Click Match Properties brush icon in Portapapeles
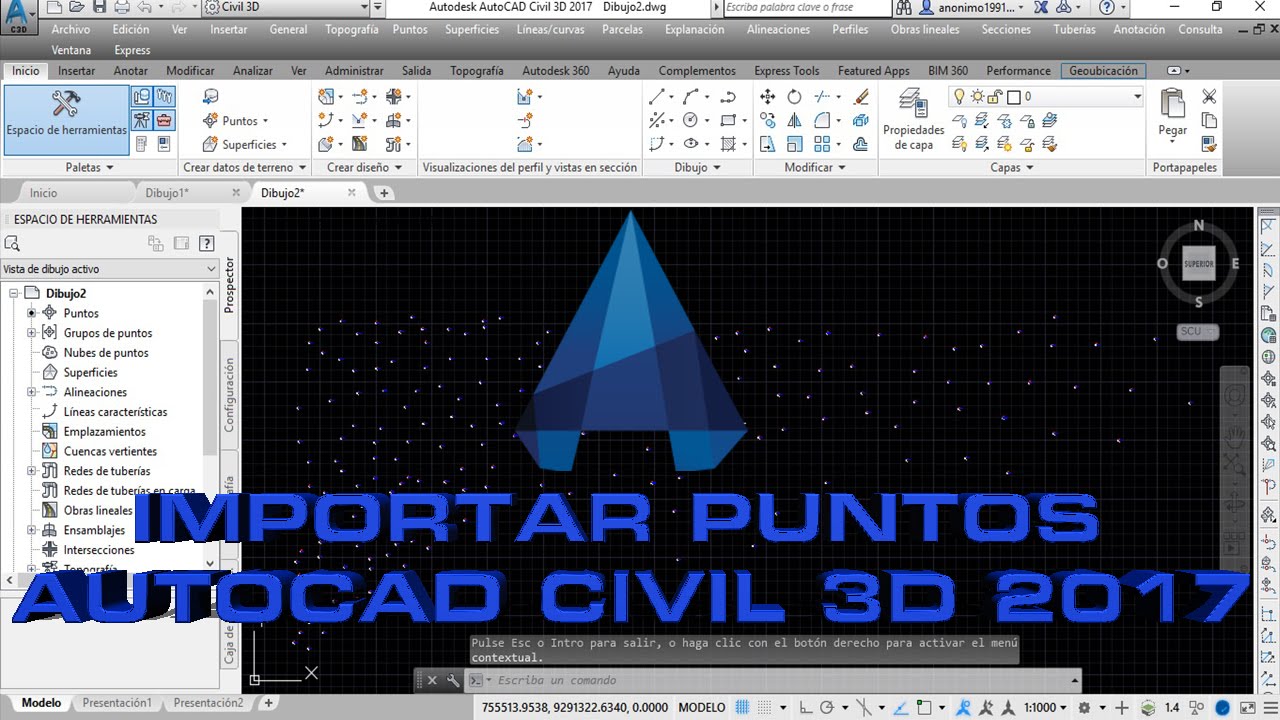This screenshot has height=720, width=1280. coord(1209,144)
